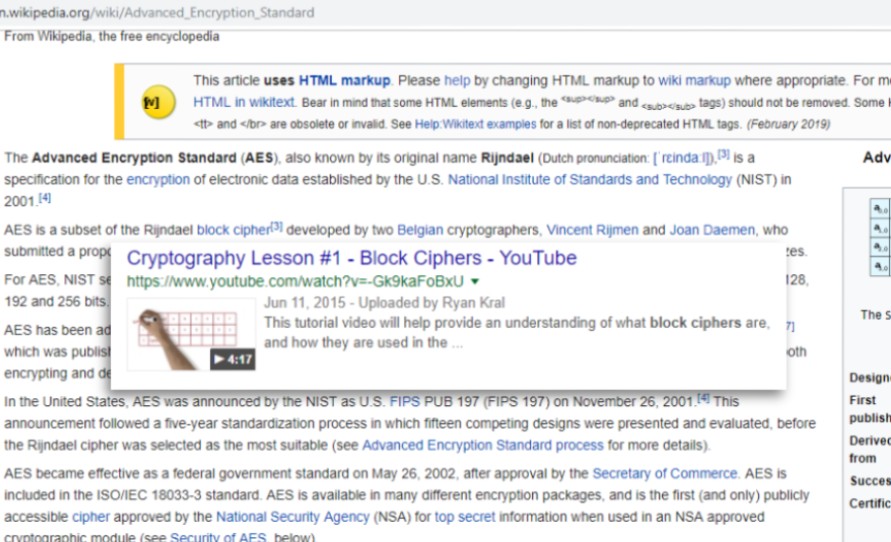
Task: Open the 'help' link in the notice
Action: coord(457,80)
